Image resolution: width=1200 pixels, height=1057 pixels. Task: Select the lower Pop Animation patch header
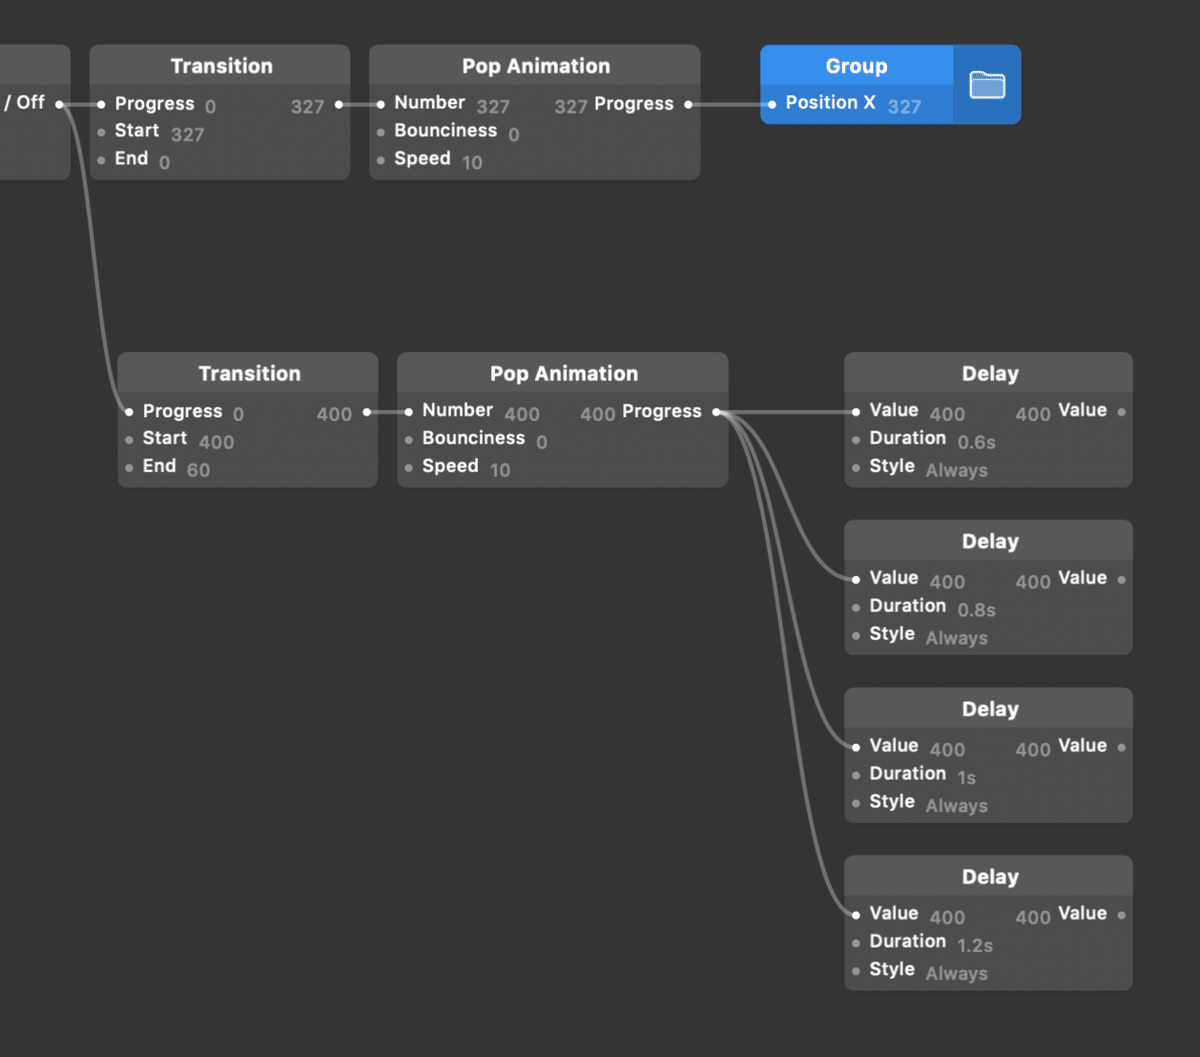click(x=563, y=374)
